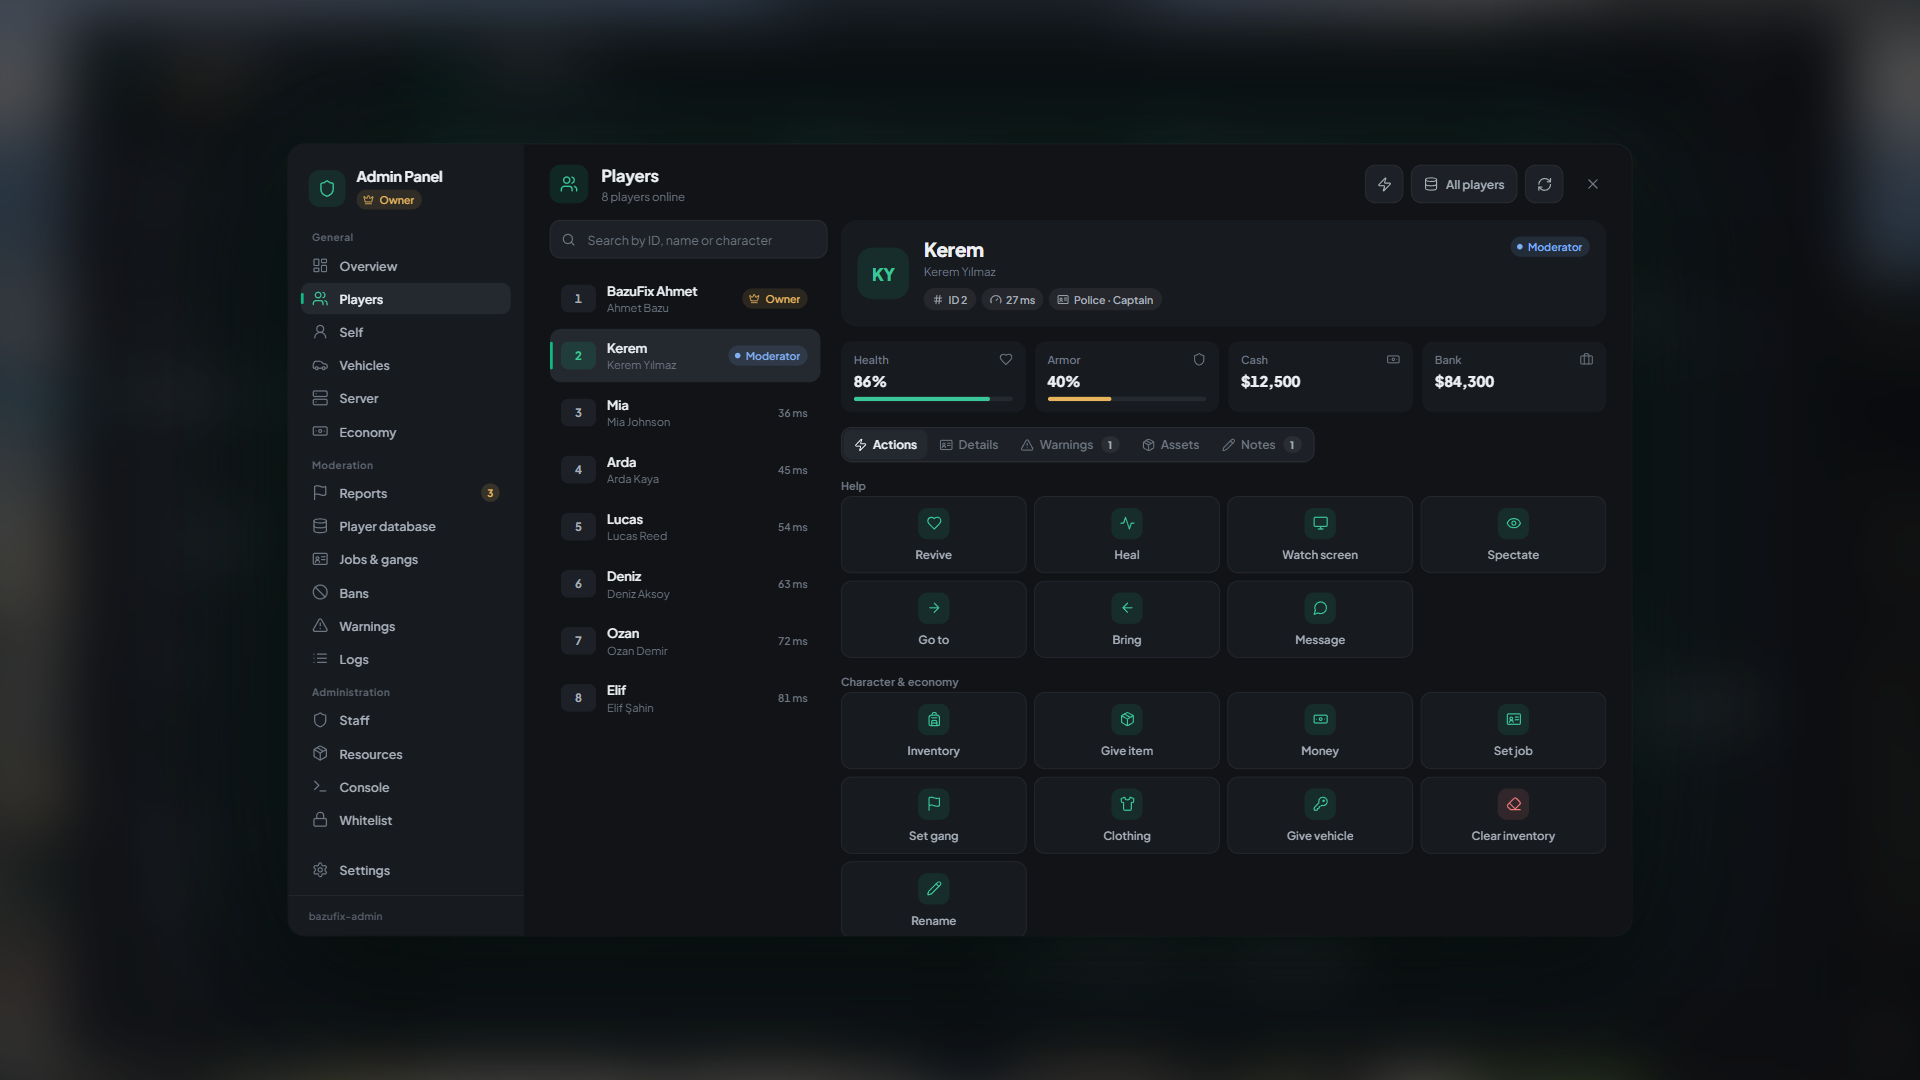Click the Set job action

click(x=1512, y=731)
